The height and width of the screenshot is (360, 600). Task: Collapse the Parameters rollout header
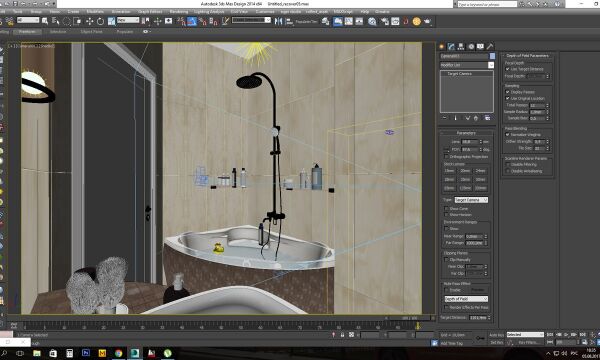(466, 133)
